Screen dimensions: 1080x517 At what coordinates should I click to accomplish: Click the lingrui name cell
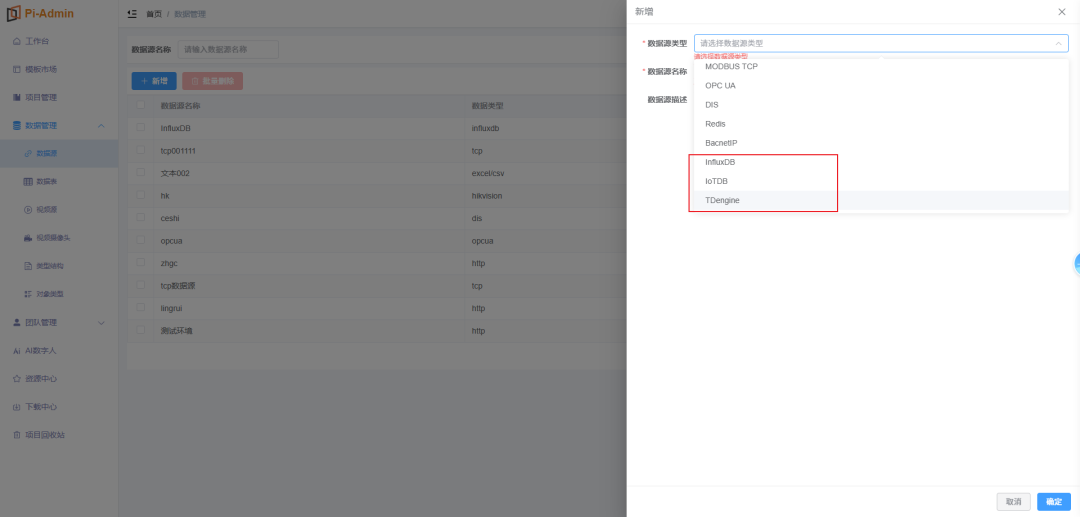172,308
